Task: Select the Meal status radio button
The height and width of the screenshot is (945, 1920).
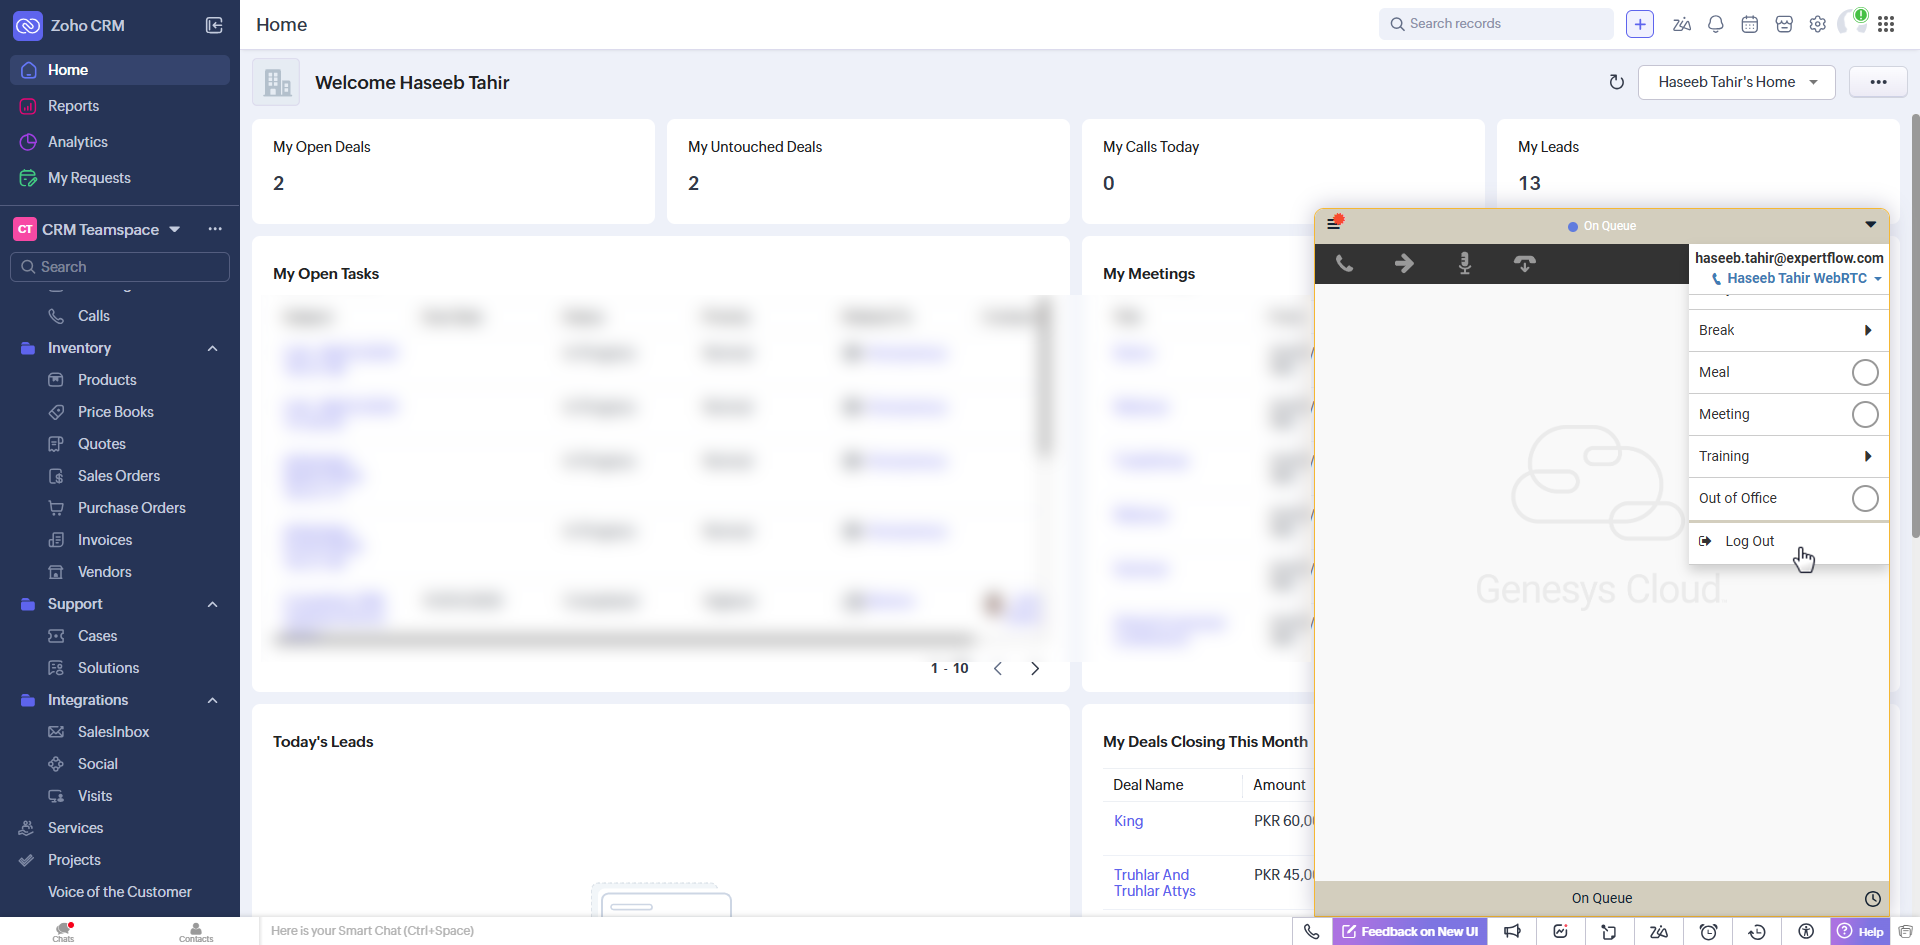Action: [x=1864, y=373]
